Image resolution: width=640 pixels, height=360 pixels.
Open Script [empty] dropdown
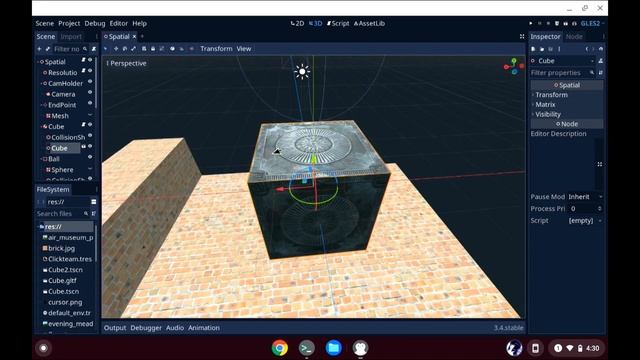click(585, 220)
